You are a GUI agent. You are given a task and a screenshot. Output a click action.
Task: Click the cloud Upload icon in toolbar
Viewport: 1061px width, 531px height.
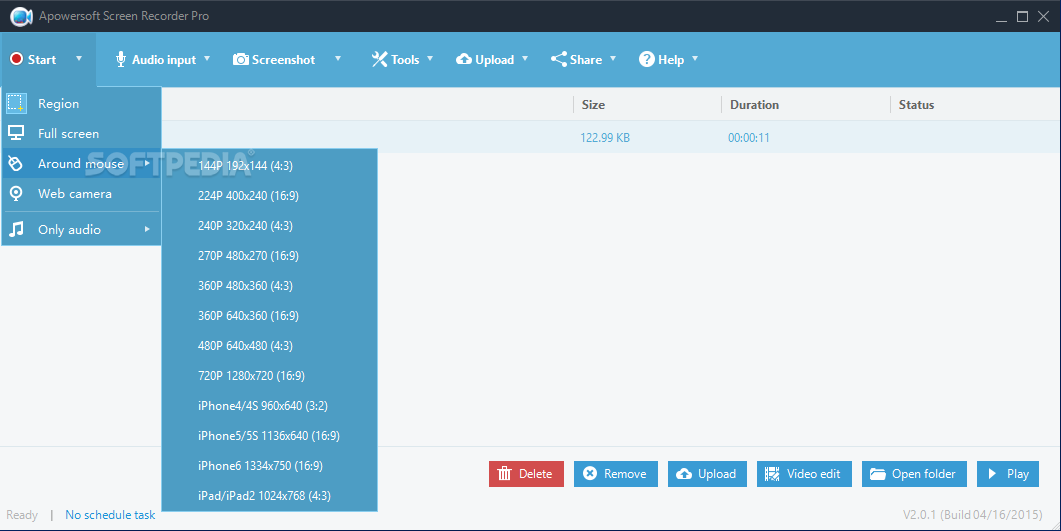[464, 60]
